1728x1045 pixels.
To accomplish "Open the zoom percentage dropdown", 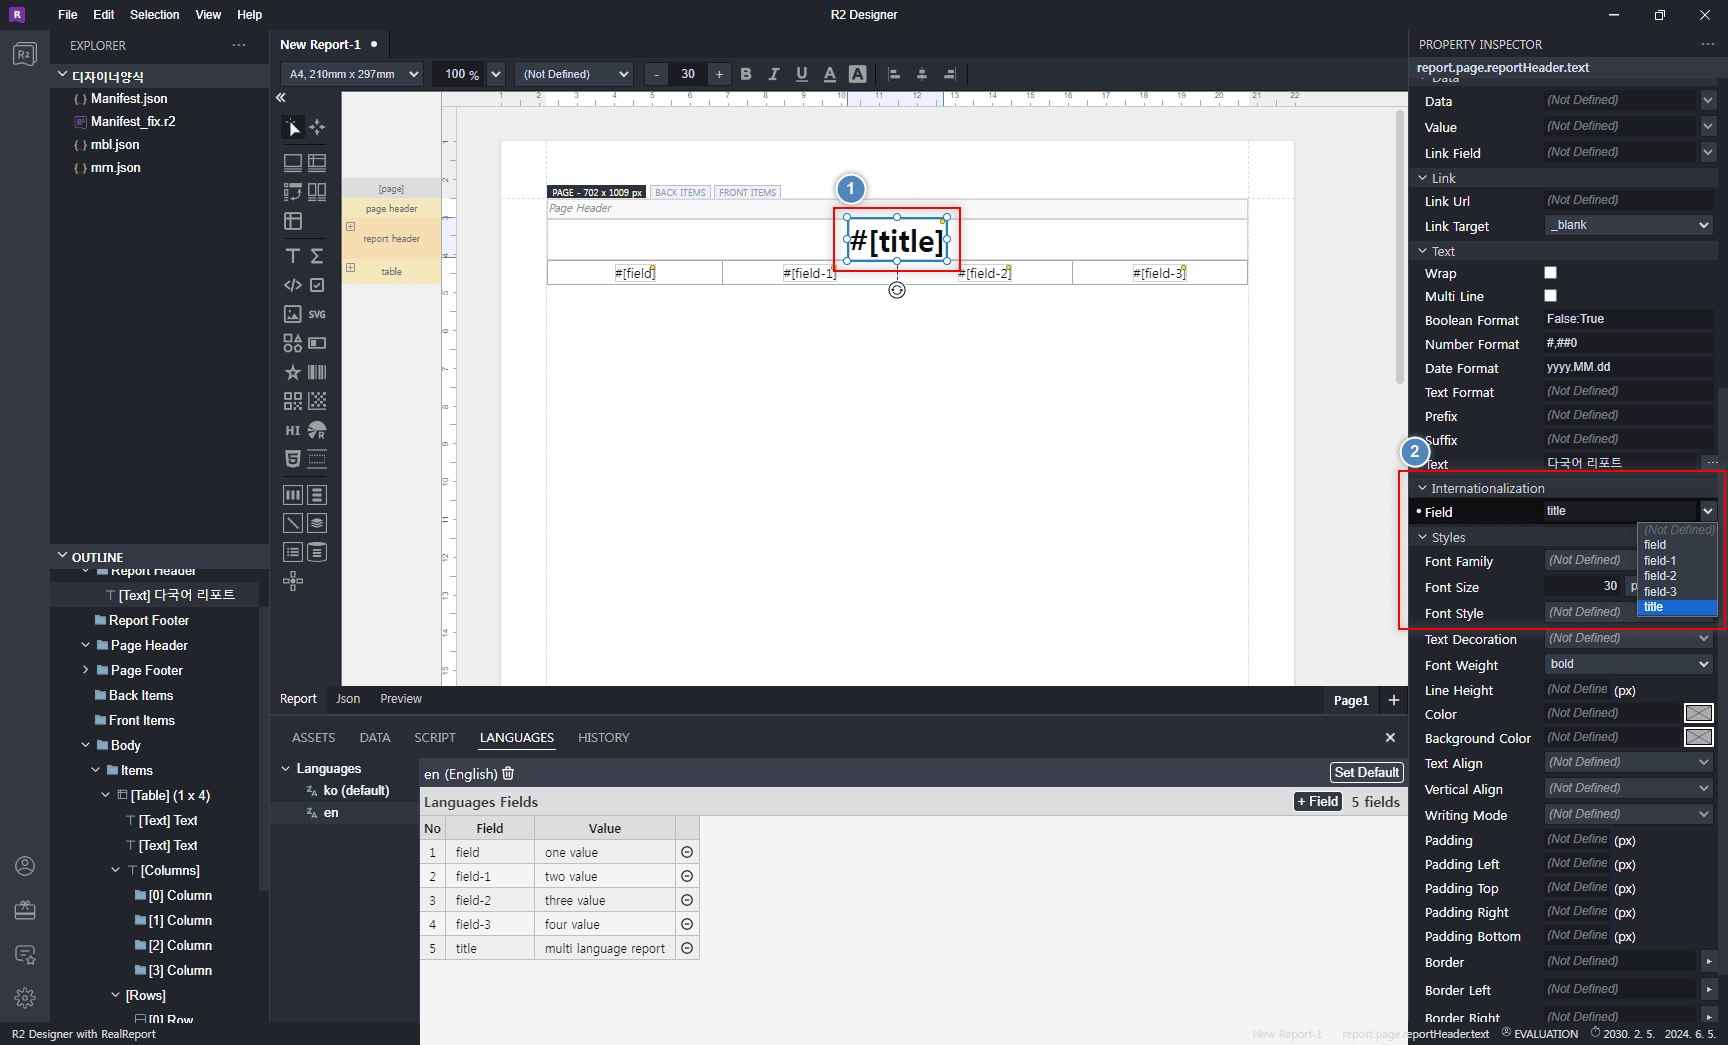I will pos(496,74).
